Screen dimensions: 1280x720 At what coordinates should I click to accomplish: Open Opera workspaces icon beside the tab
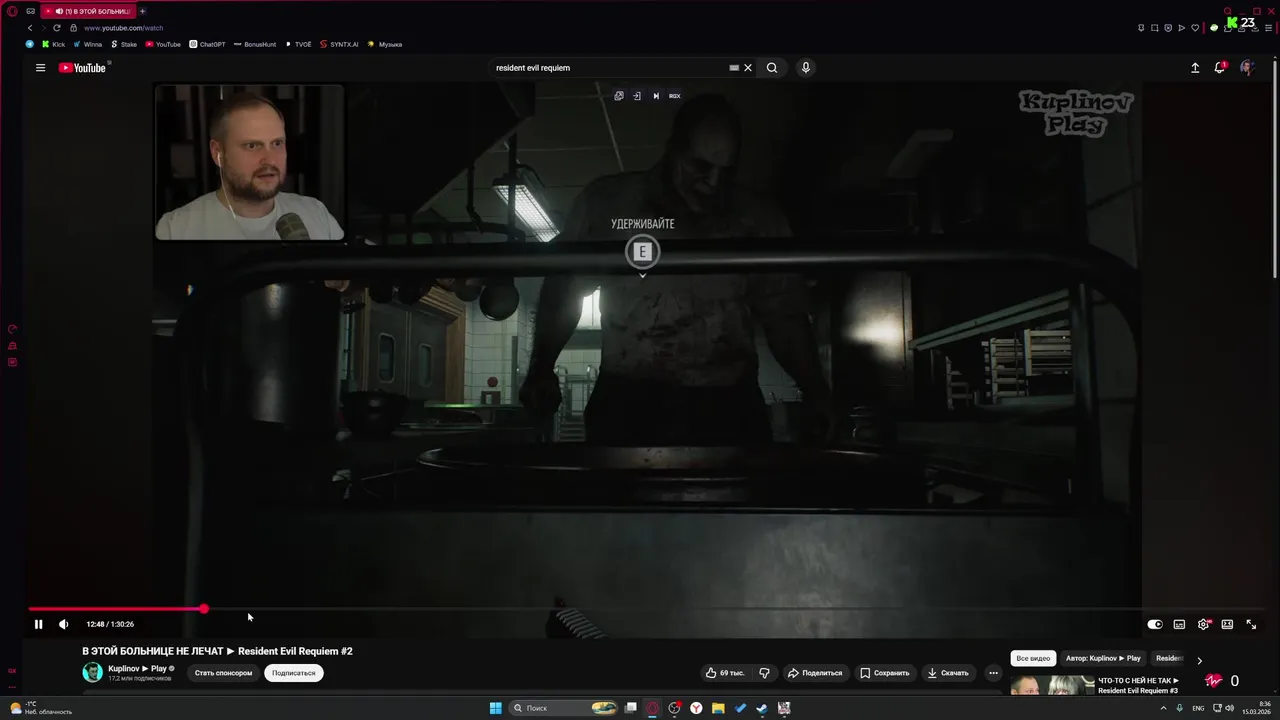pos(31,11)
